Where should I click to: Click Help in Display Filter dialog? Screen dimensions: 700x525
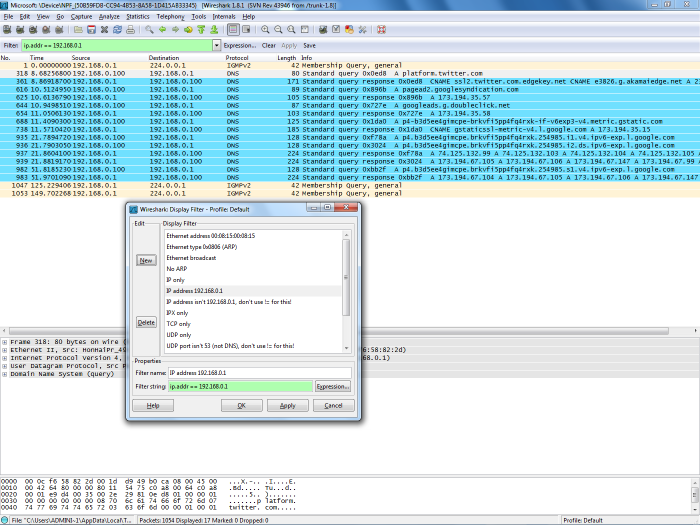tap(153, 405)
